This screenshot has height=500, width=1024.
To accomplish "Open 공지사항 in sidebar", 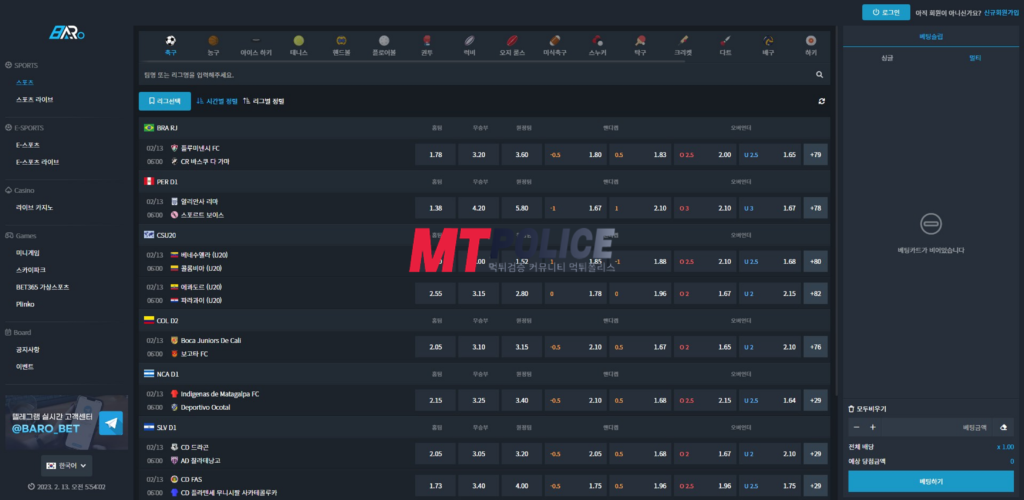I will tap(28, 350).
